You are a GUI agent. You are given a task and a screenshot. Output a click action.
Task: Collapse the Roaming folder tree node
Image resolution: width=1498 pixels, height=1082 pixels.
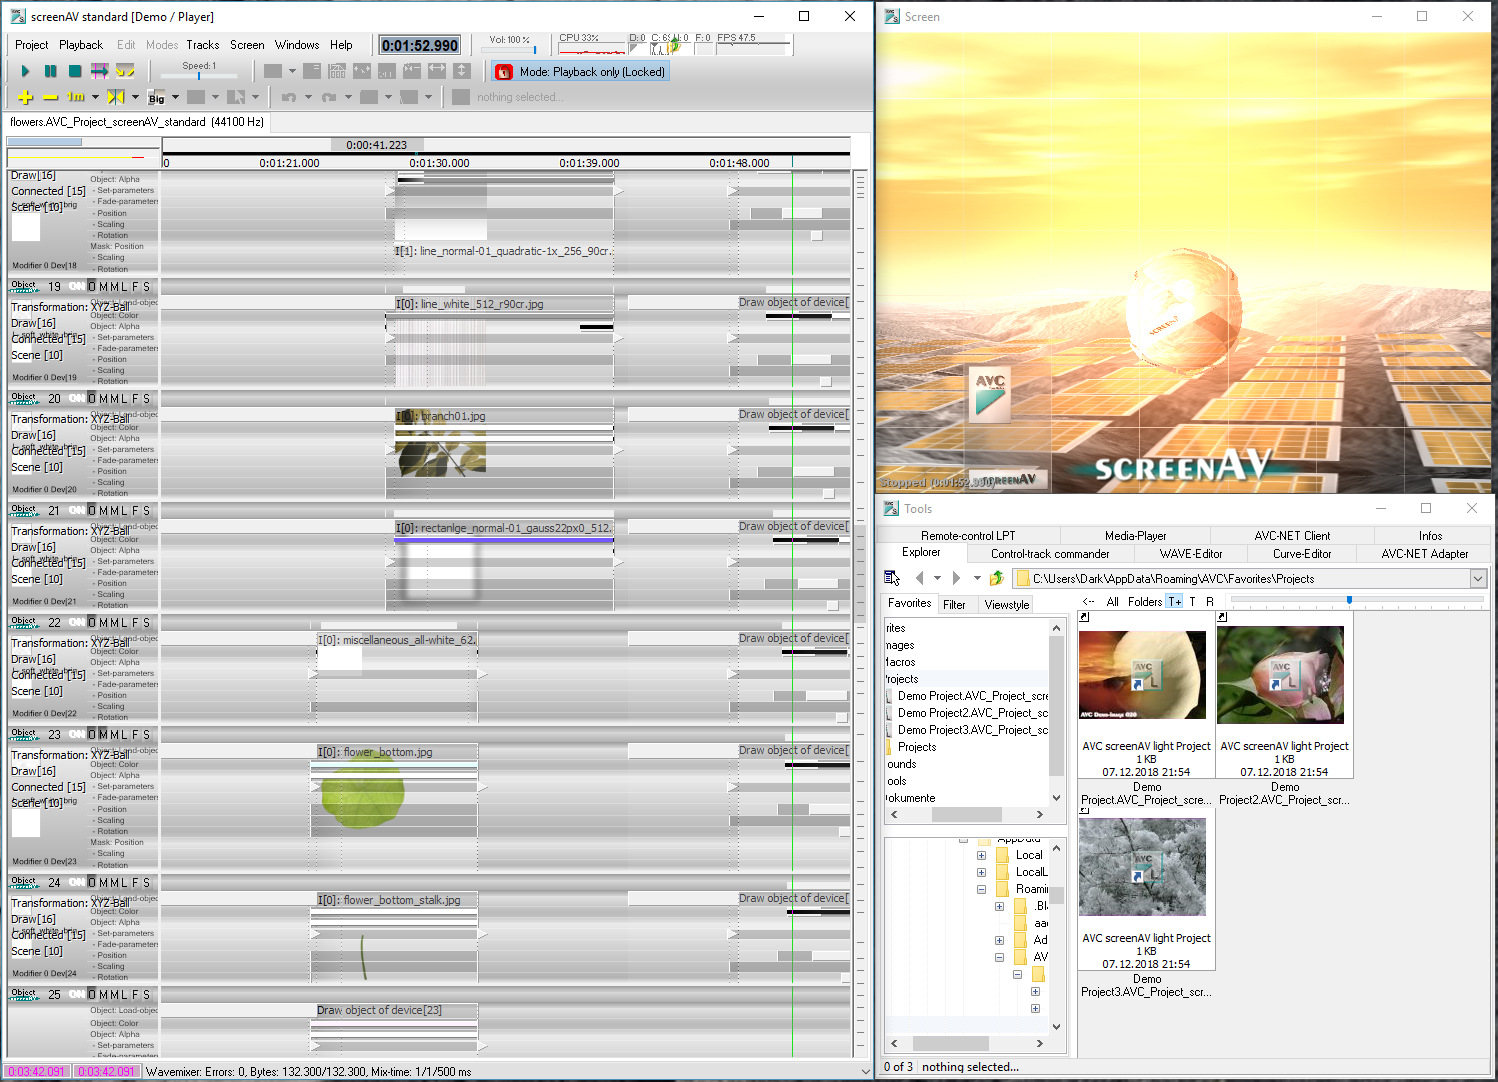[981, 889]
